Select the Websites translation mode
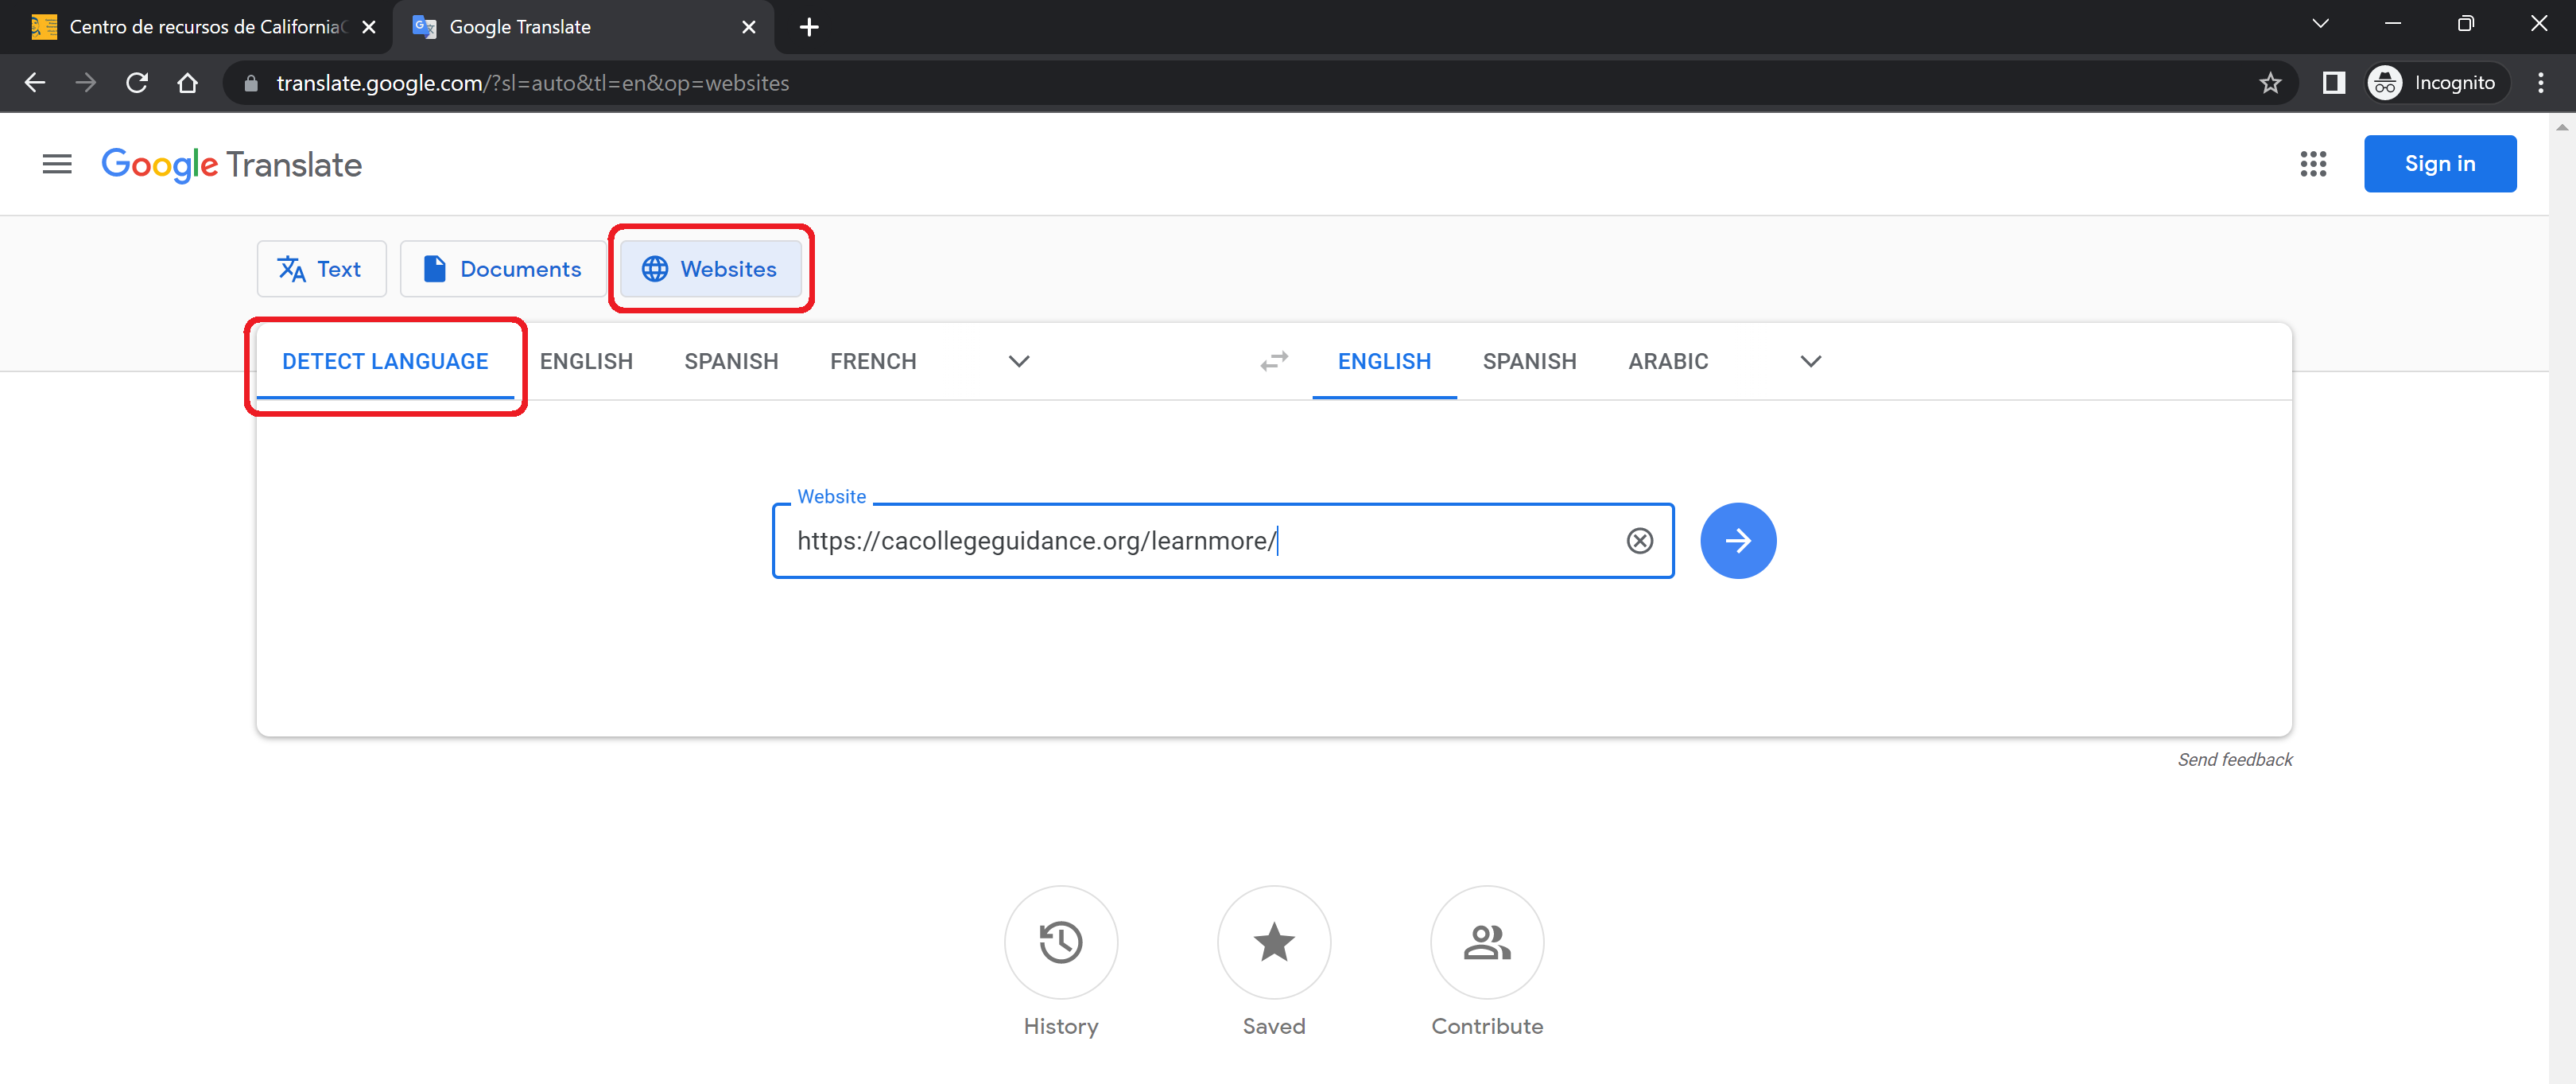The height and width of the screenshot is (1084, 2576). coord(711,269)
